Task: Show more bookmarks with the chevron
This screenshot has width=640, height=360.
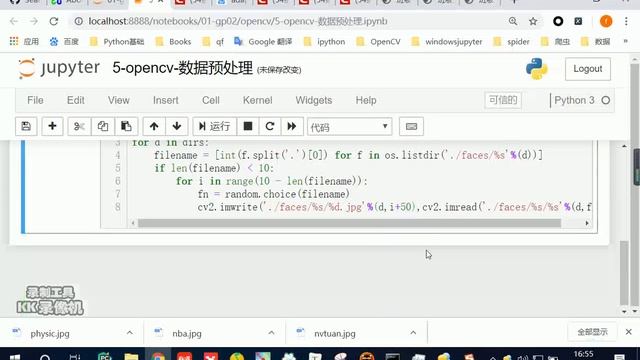Action: [625, 41]
